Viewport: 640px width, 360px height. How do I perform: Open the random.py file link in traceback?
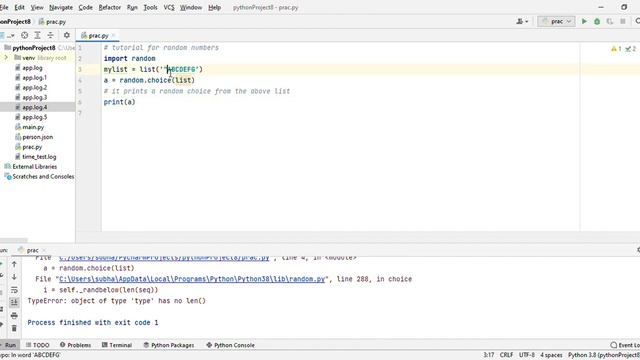pyautogui.click(x=192, y=279)
